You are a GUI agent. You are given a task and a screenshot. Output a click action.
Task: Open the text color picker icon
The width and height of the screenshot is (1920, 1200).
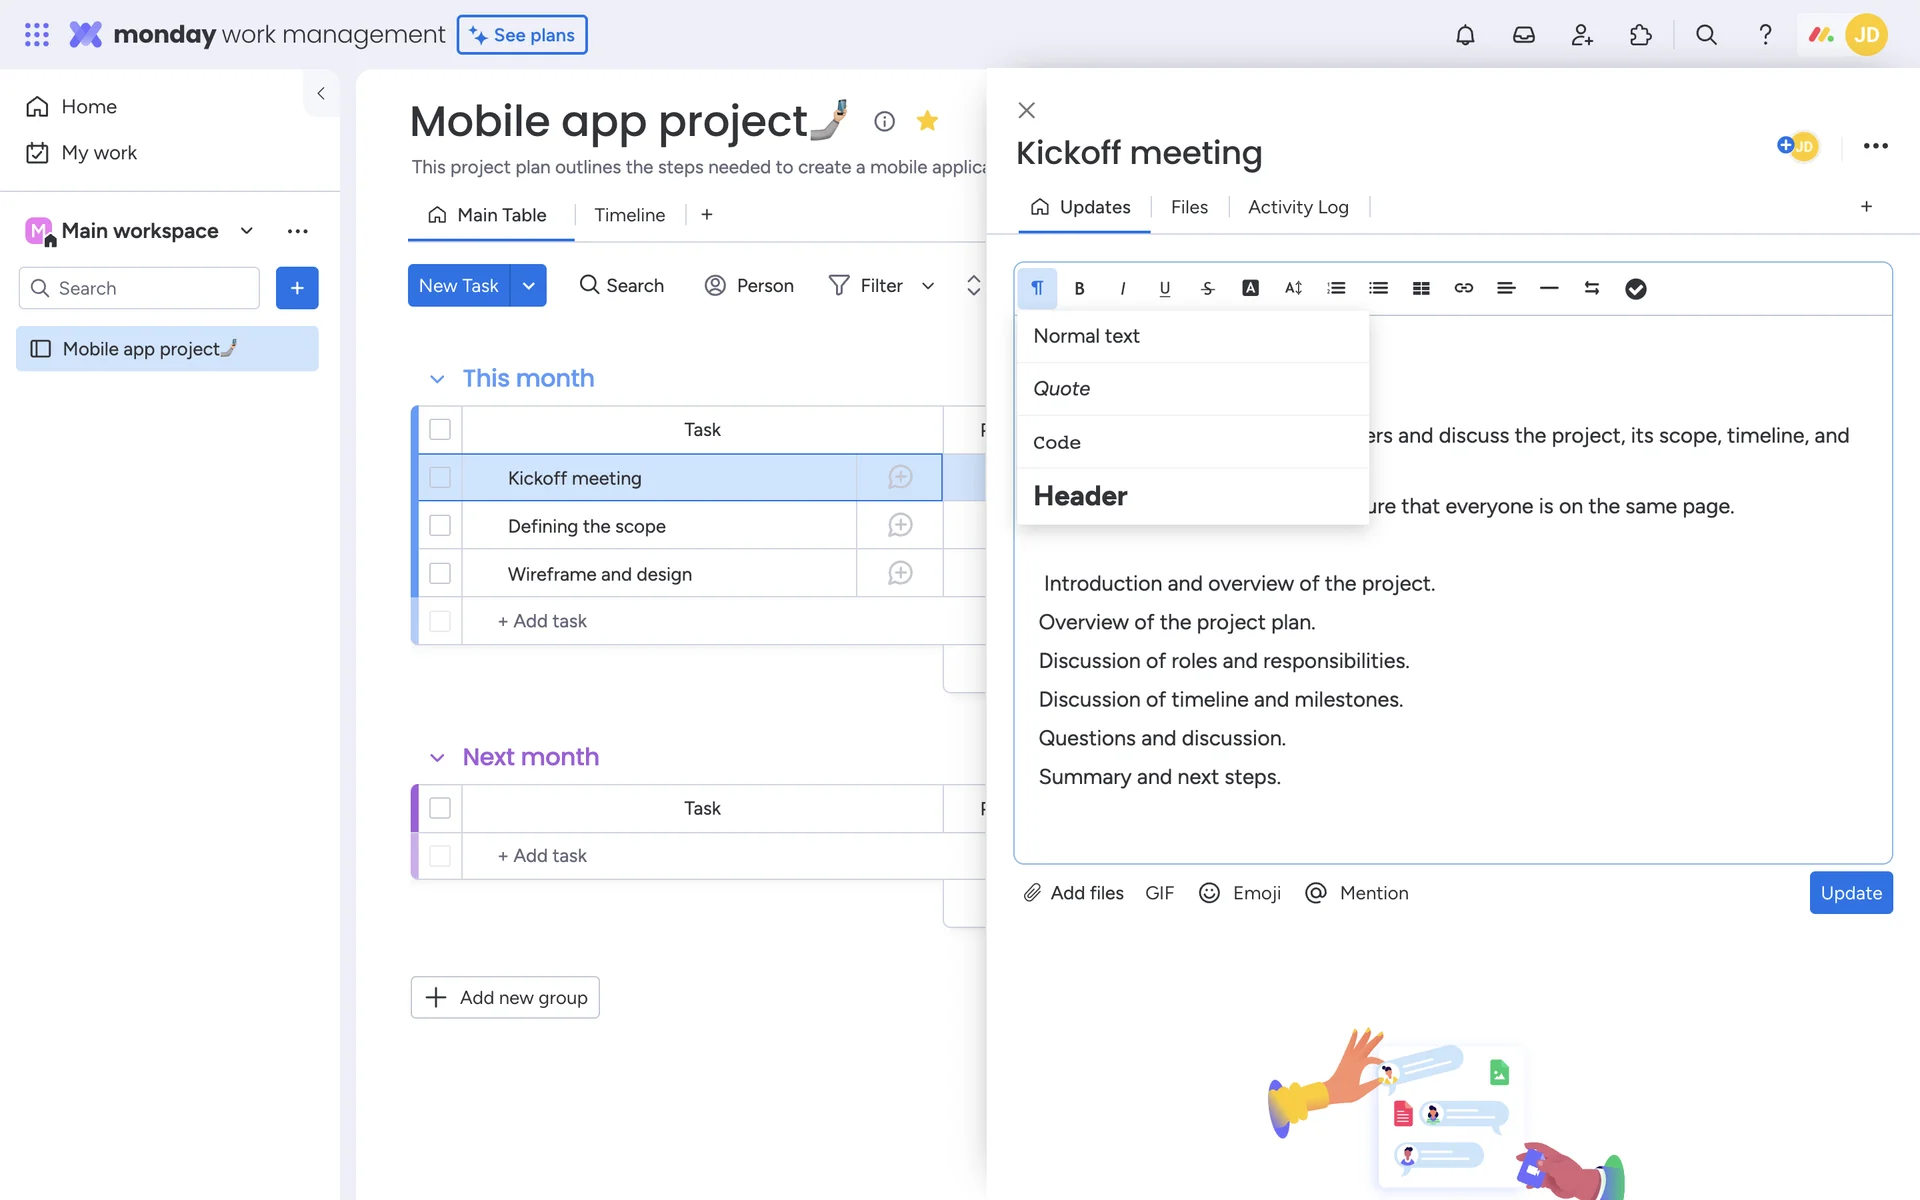click(x=1250, y=288)
